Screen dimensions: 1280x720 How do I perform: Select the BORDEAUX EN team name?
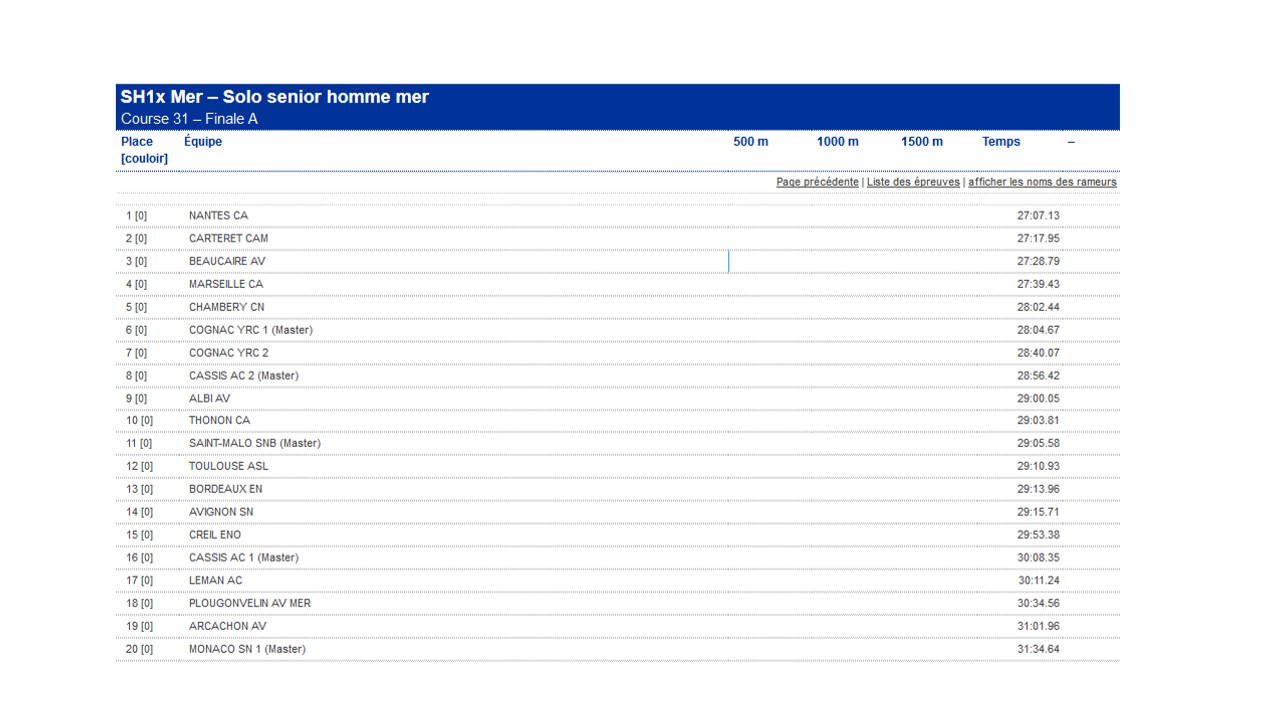click(226, 490)
